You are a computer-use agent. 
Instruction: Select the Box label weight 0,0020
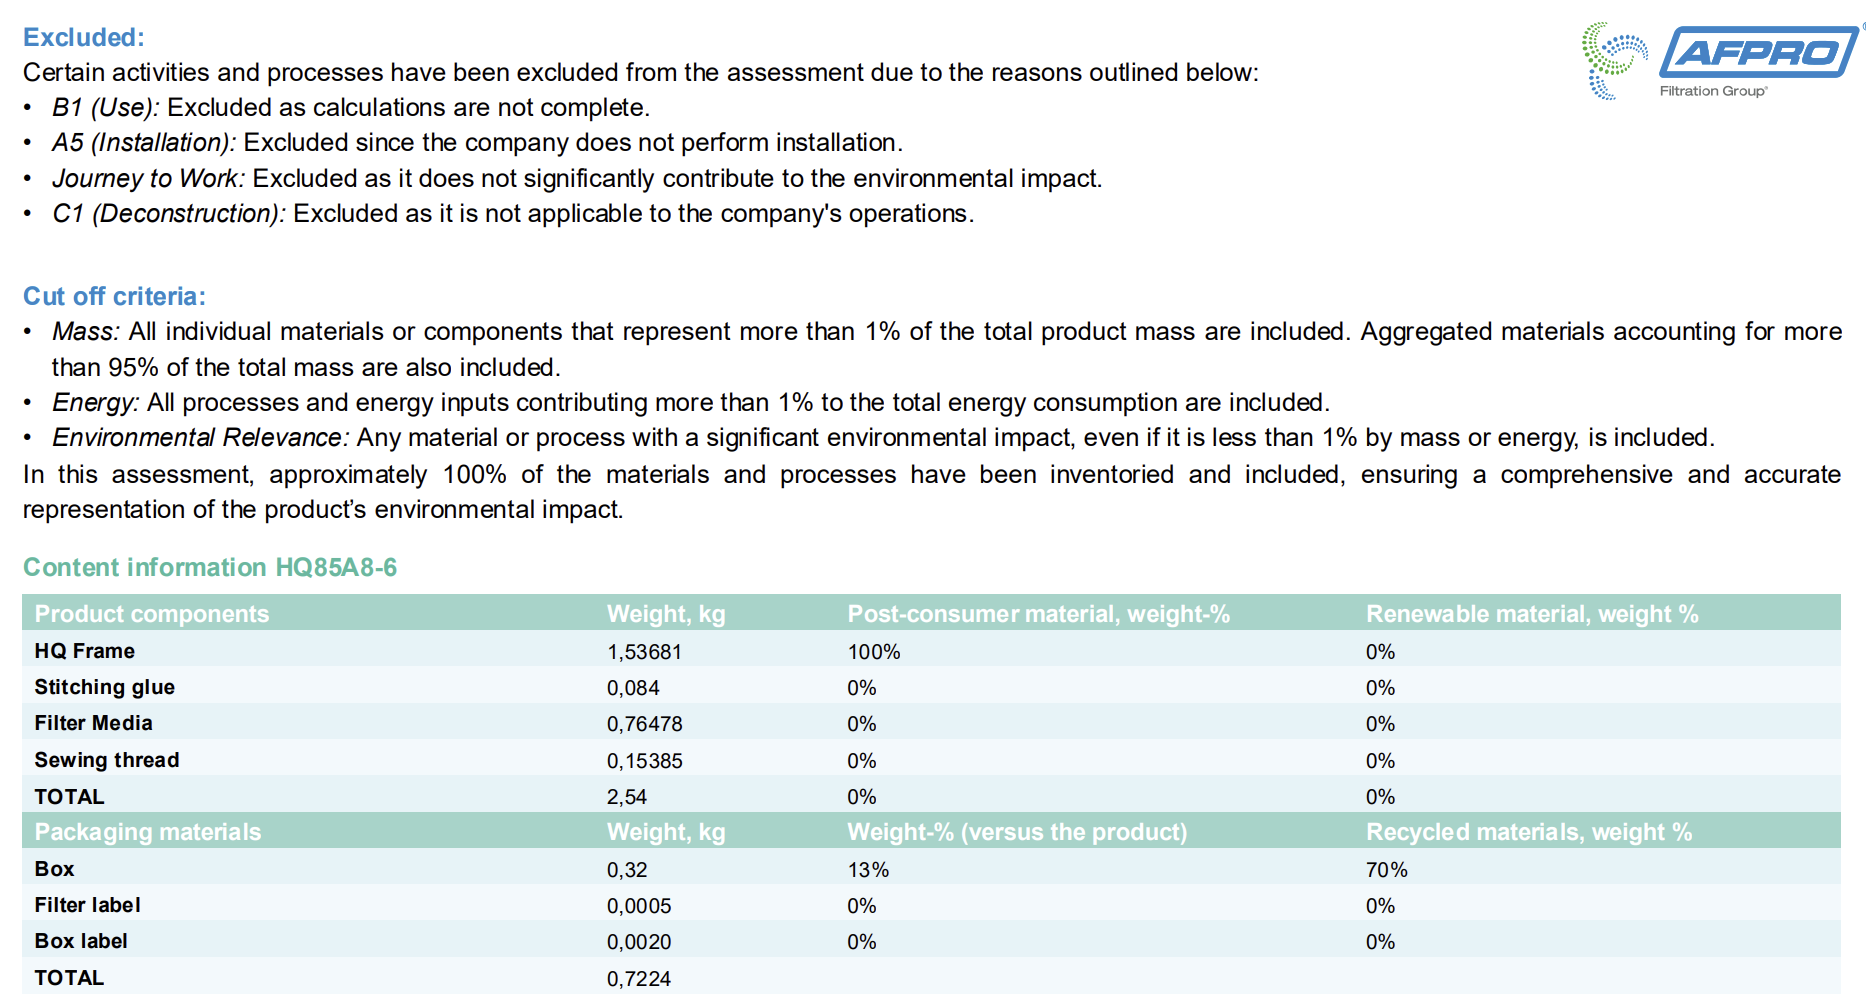click(639, 942)
